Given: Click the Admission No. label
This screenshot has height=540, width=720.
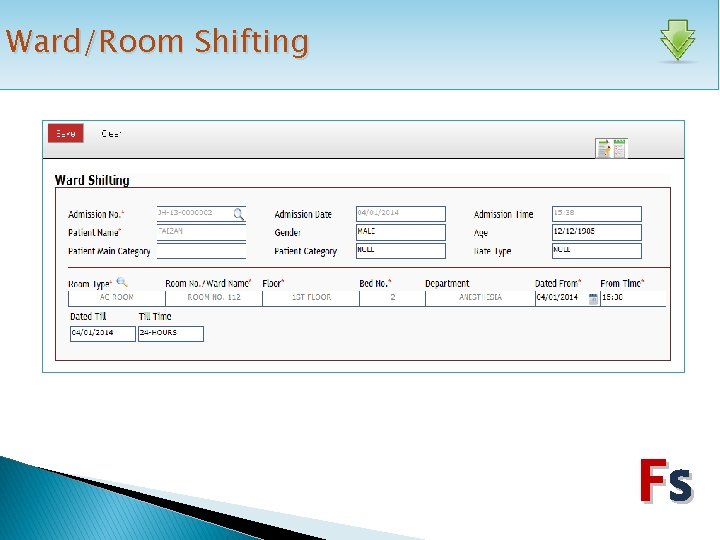Looking at the screenshot, I should click(x=96, y=214).
